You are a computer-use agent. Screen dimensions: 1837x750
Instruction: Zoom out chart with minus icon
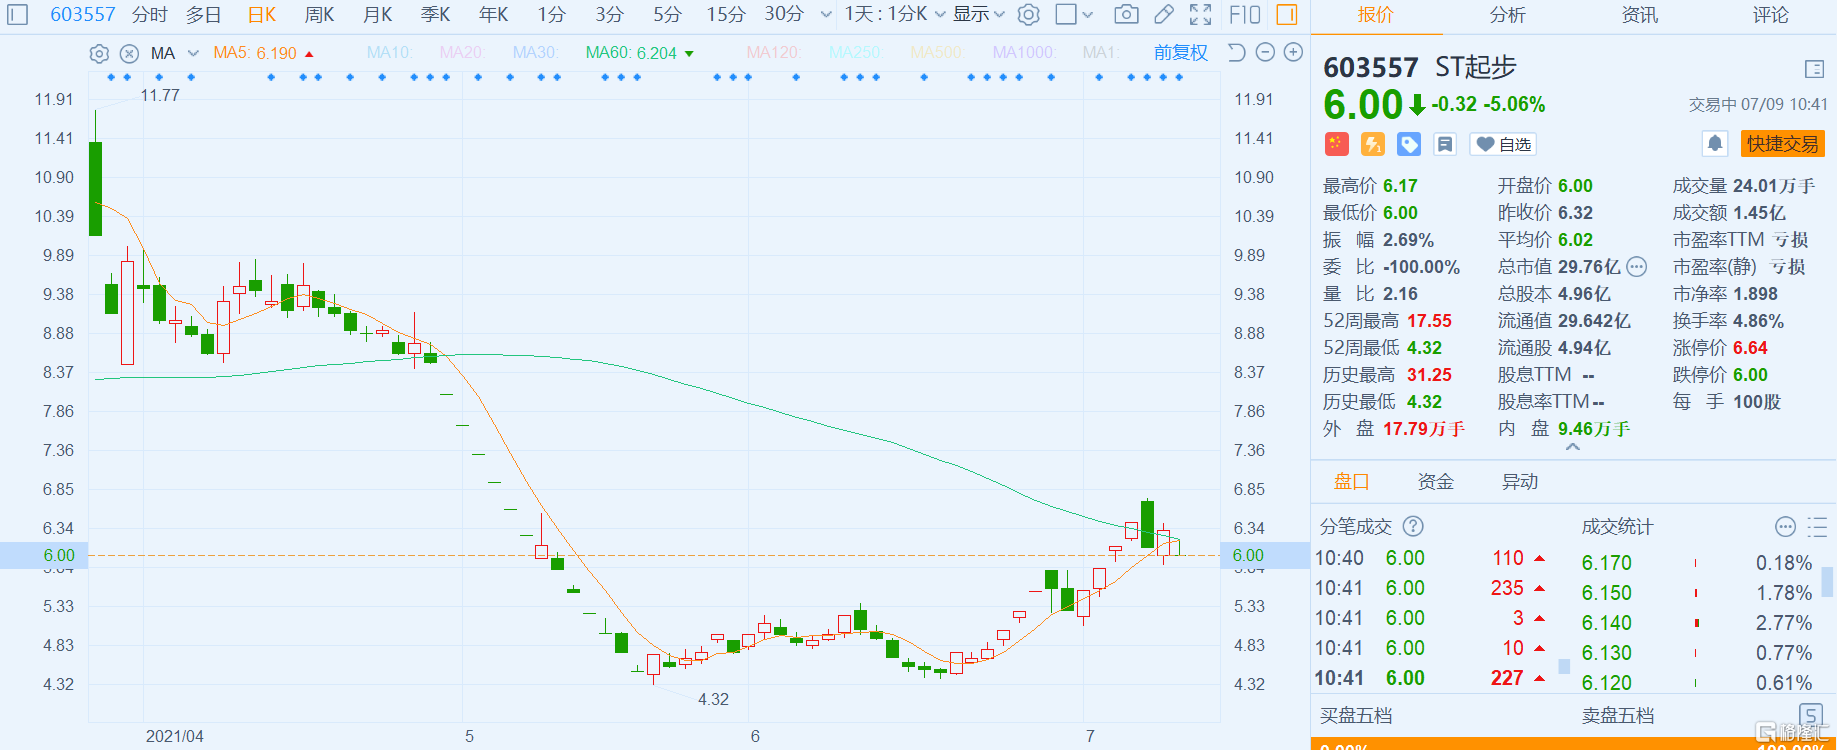(1265, 52)
